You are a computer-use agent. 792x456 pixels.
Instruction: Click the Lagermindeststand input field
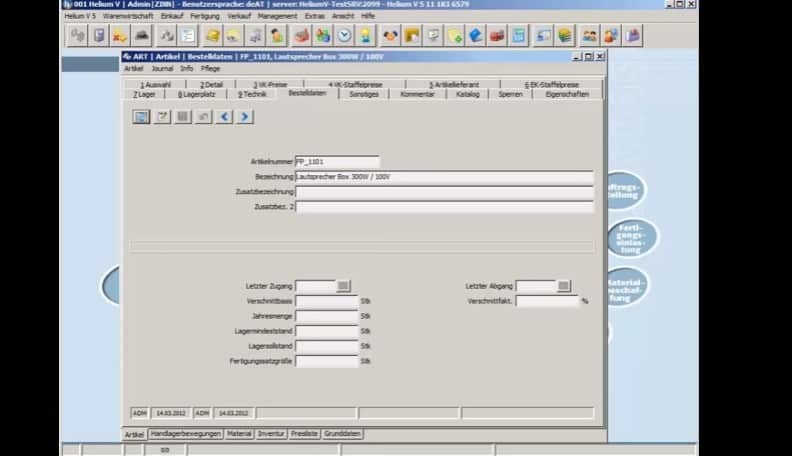pos(327,331)
